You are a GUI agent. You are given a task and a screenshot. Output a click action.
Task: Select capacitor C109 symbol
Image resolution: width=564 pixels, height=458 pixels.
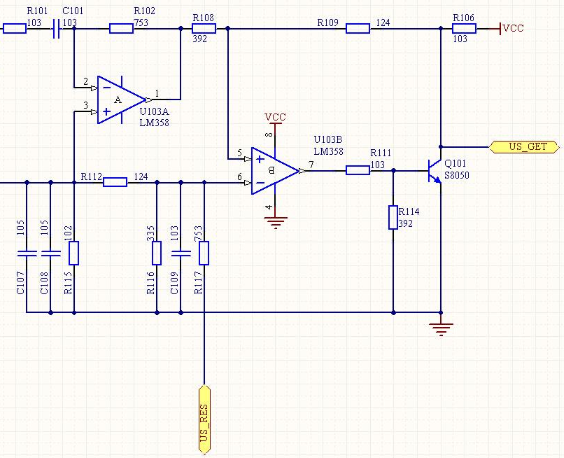pos(181,253)
